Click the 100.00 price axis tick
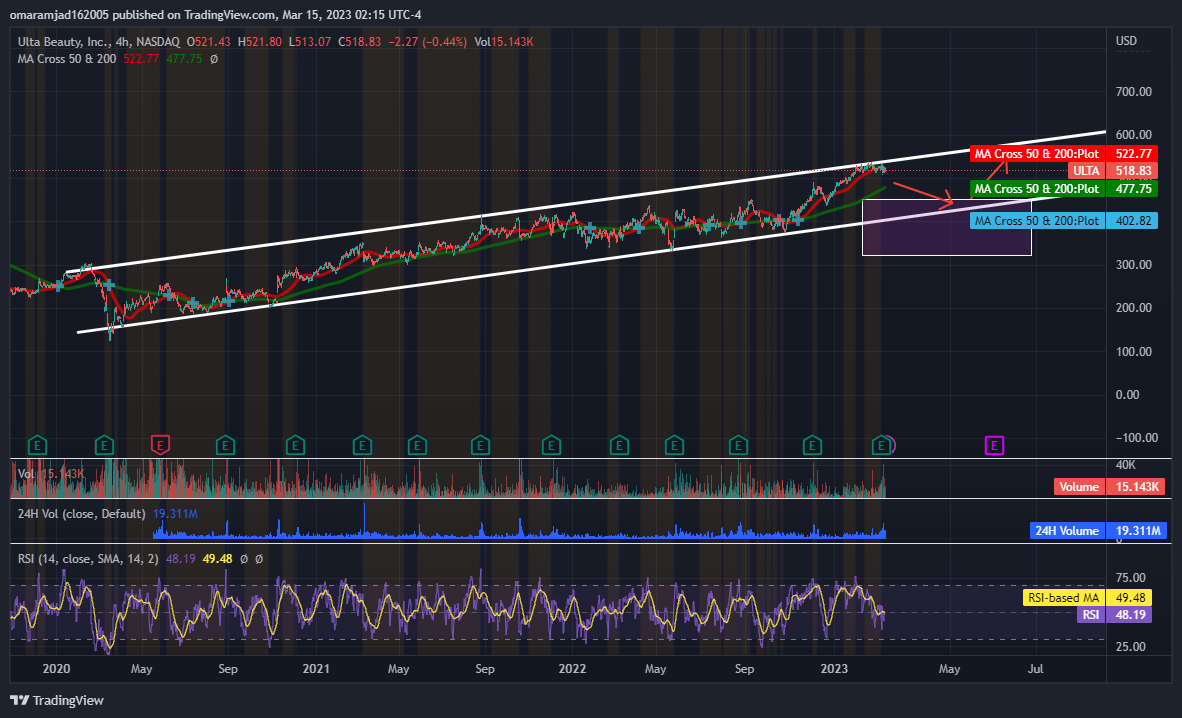This screenshot has width=1182, height=718. click(x=1134, y=351)
